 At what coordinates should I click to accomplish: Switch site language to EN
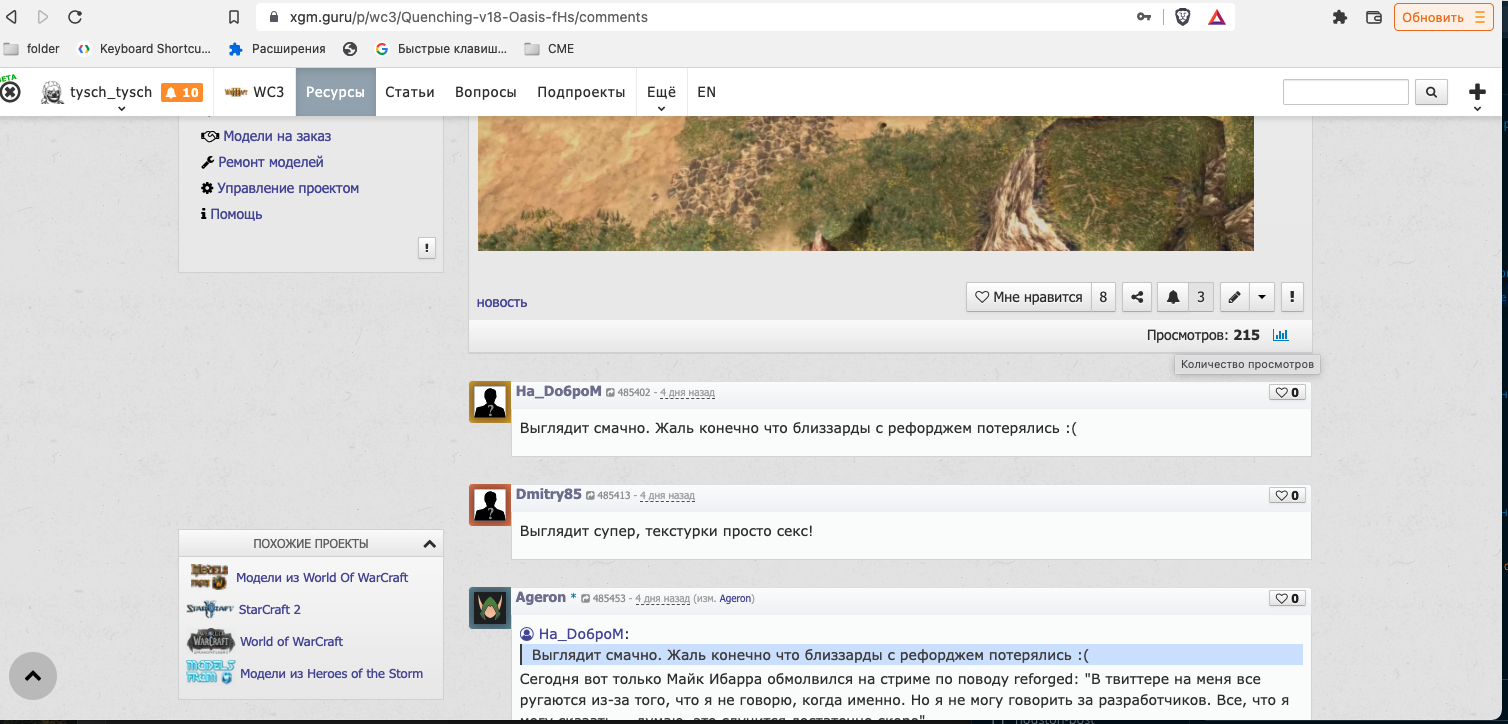click(707, 92)
